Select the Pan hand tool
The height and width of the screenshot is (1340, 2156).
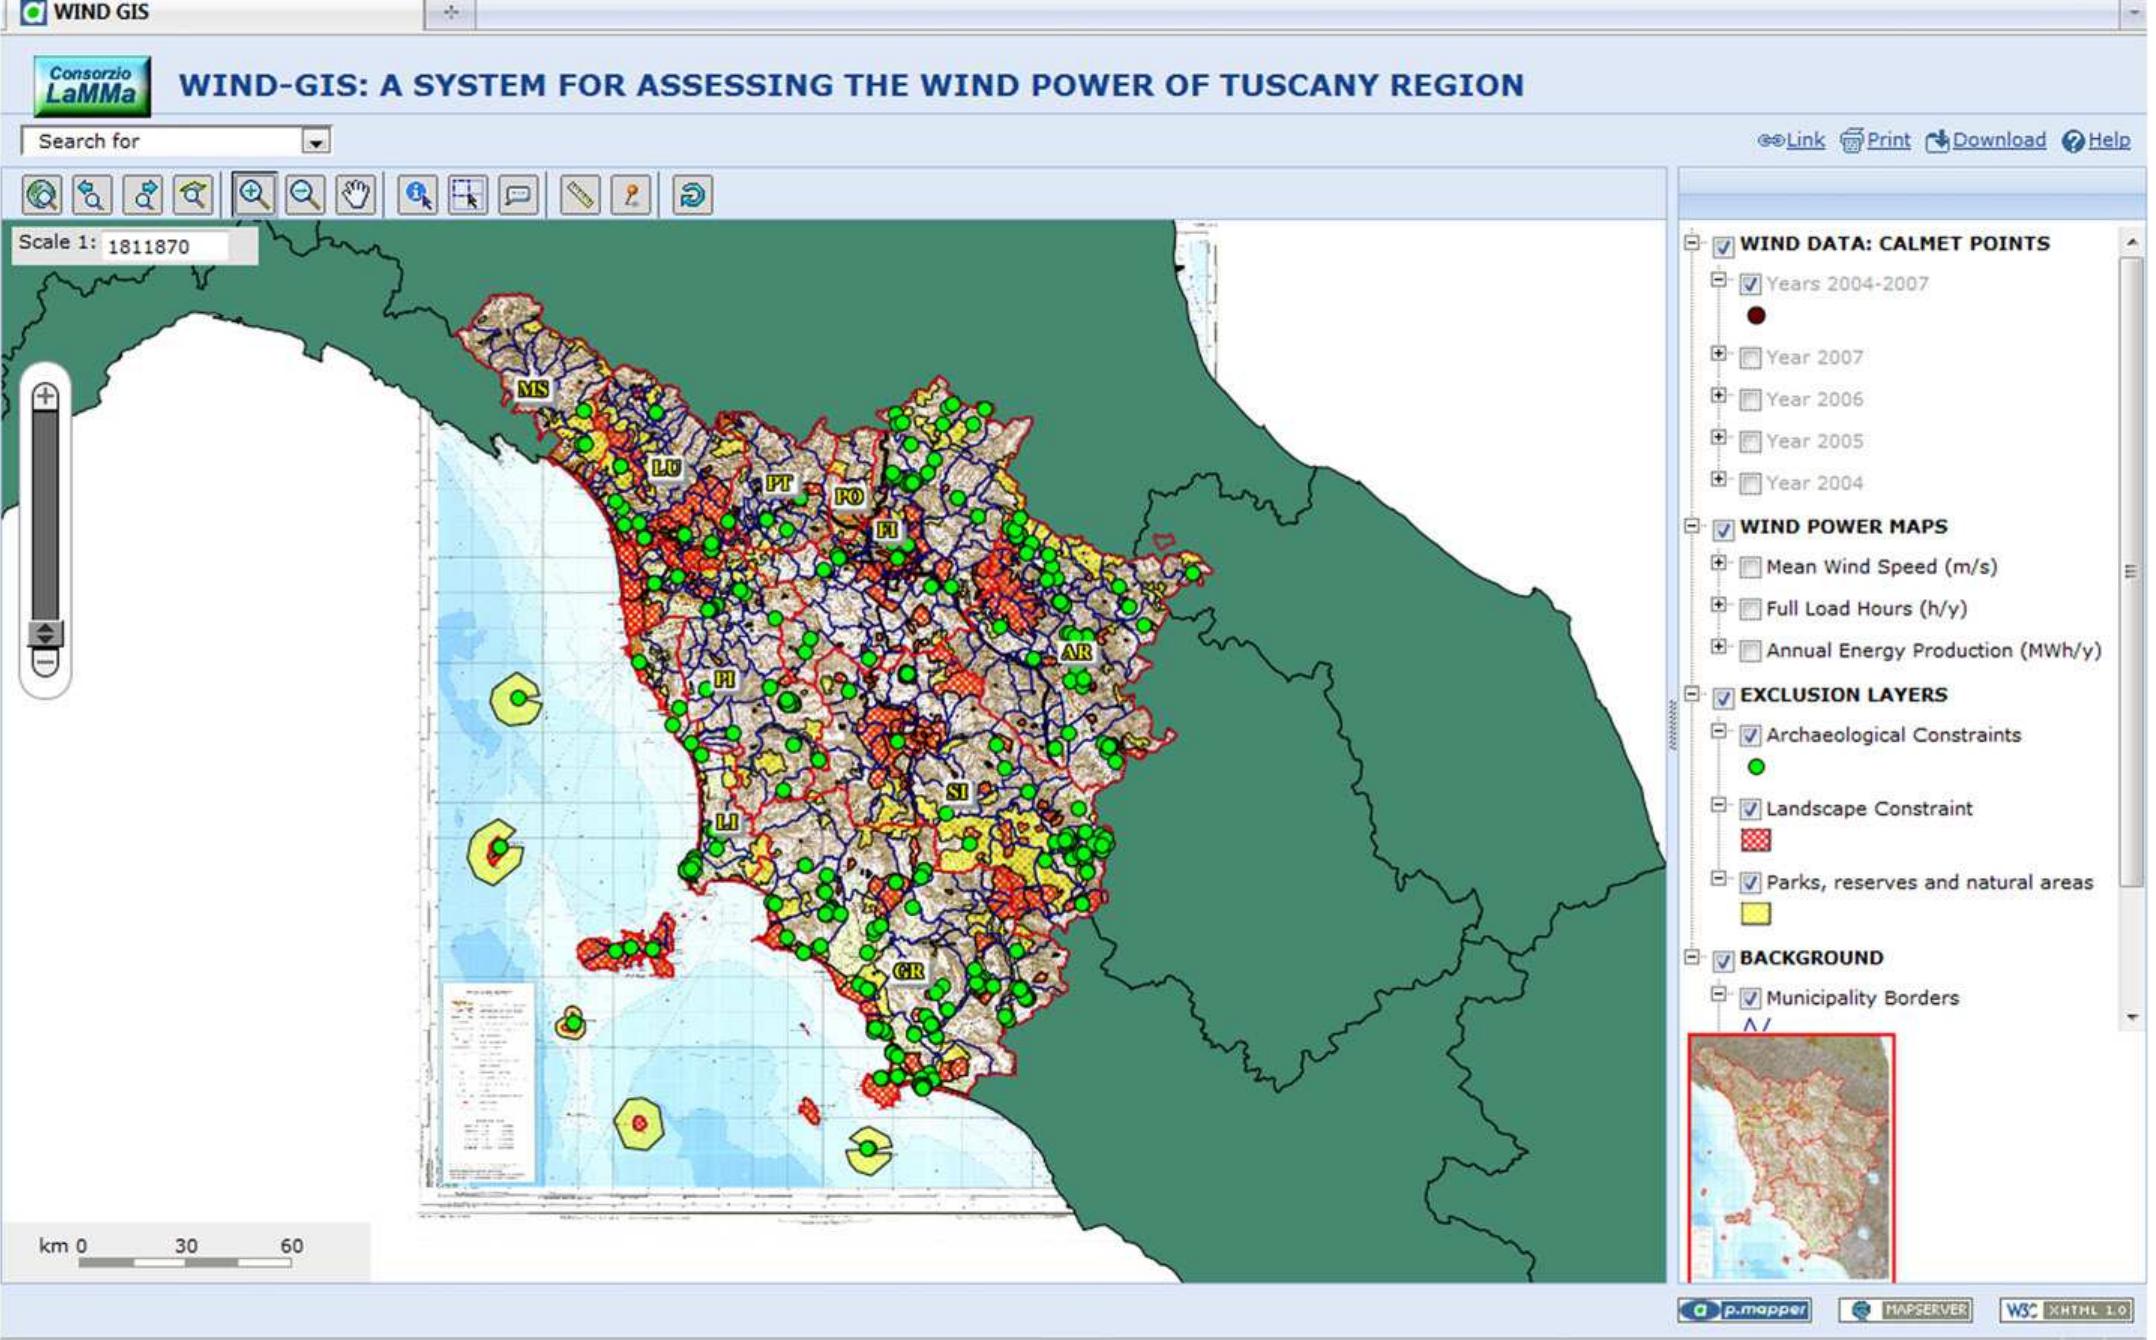point(356,194)
